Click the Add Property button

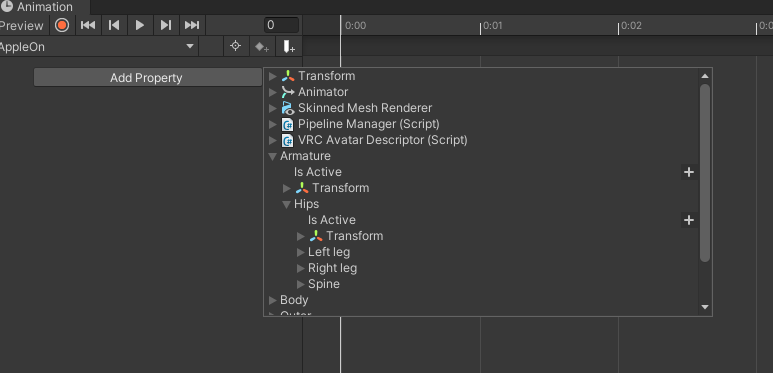[147, 77]
